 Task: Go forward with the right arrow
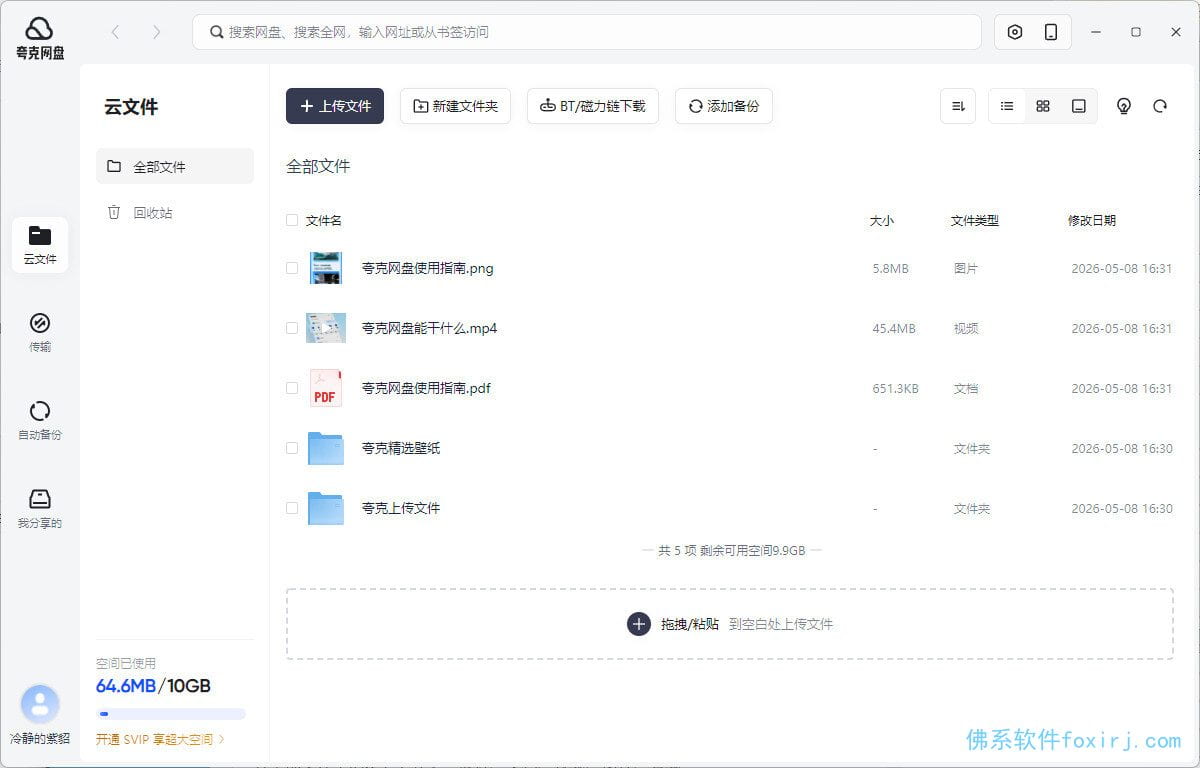pos(156,32)
